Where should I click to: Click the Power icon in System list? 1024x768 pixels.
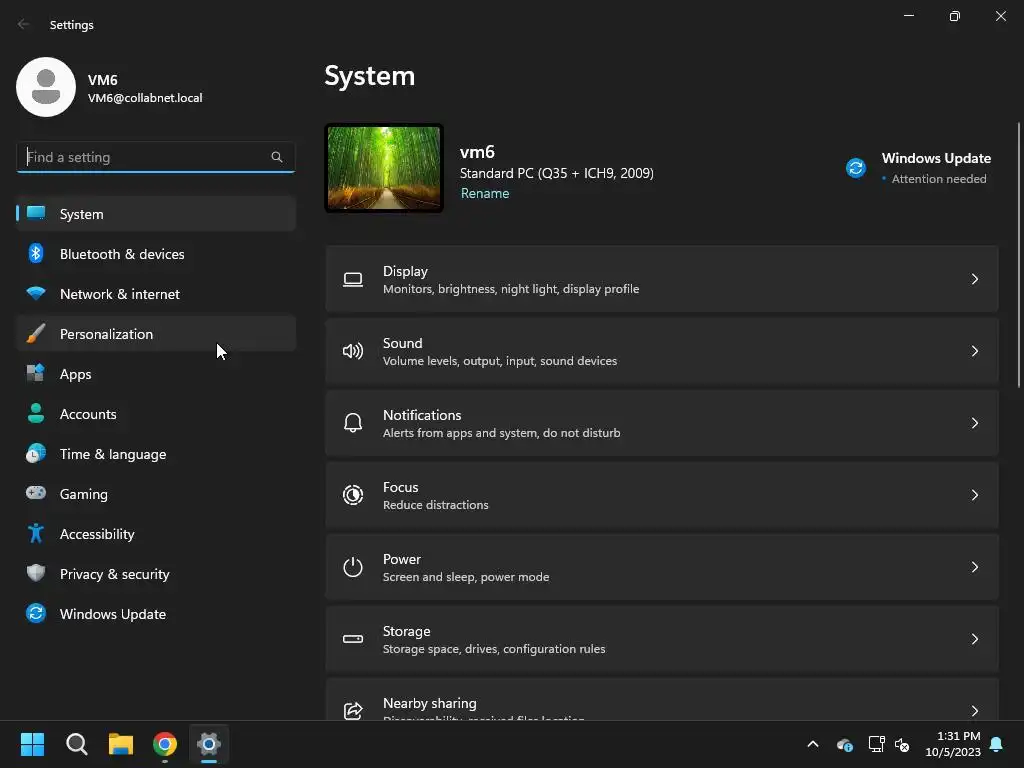(x=353, y=567)
